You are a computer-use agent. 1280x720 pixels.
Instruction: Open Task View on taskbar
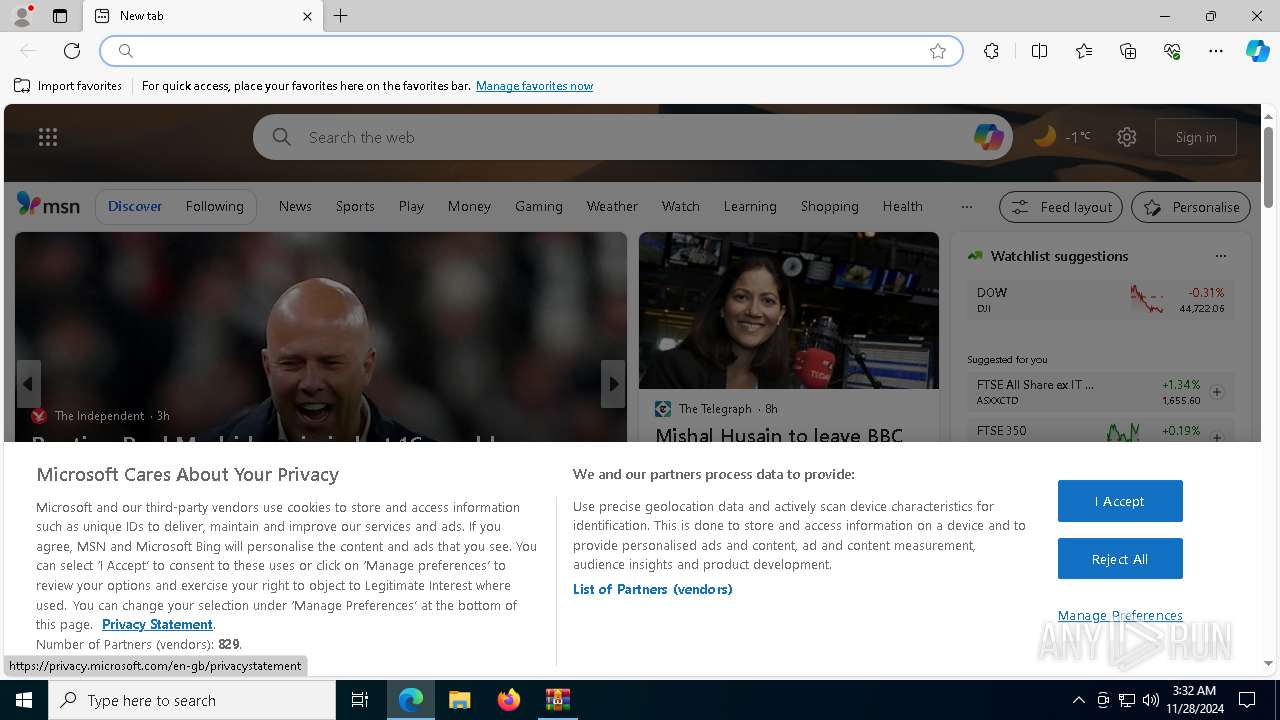coord(360,700)
